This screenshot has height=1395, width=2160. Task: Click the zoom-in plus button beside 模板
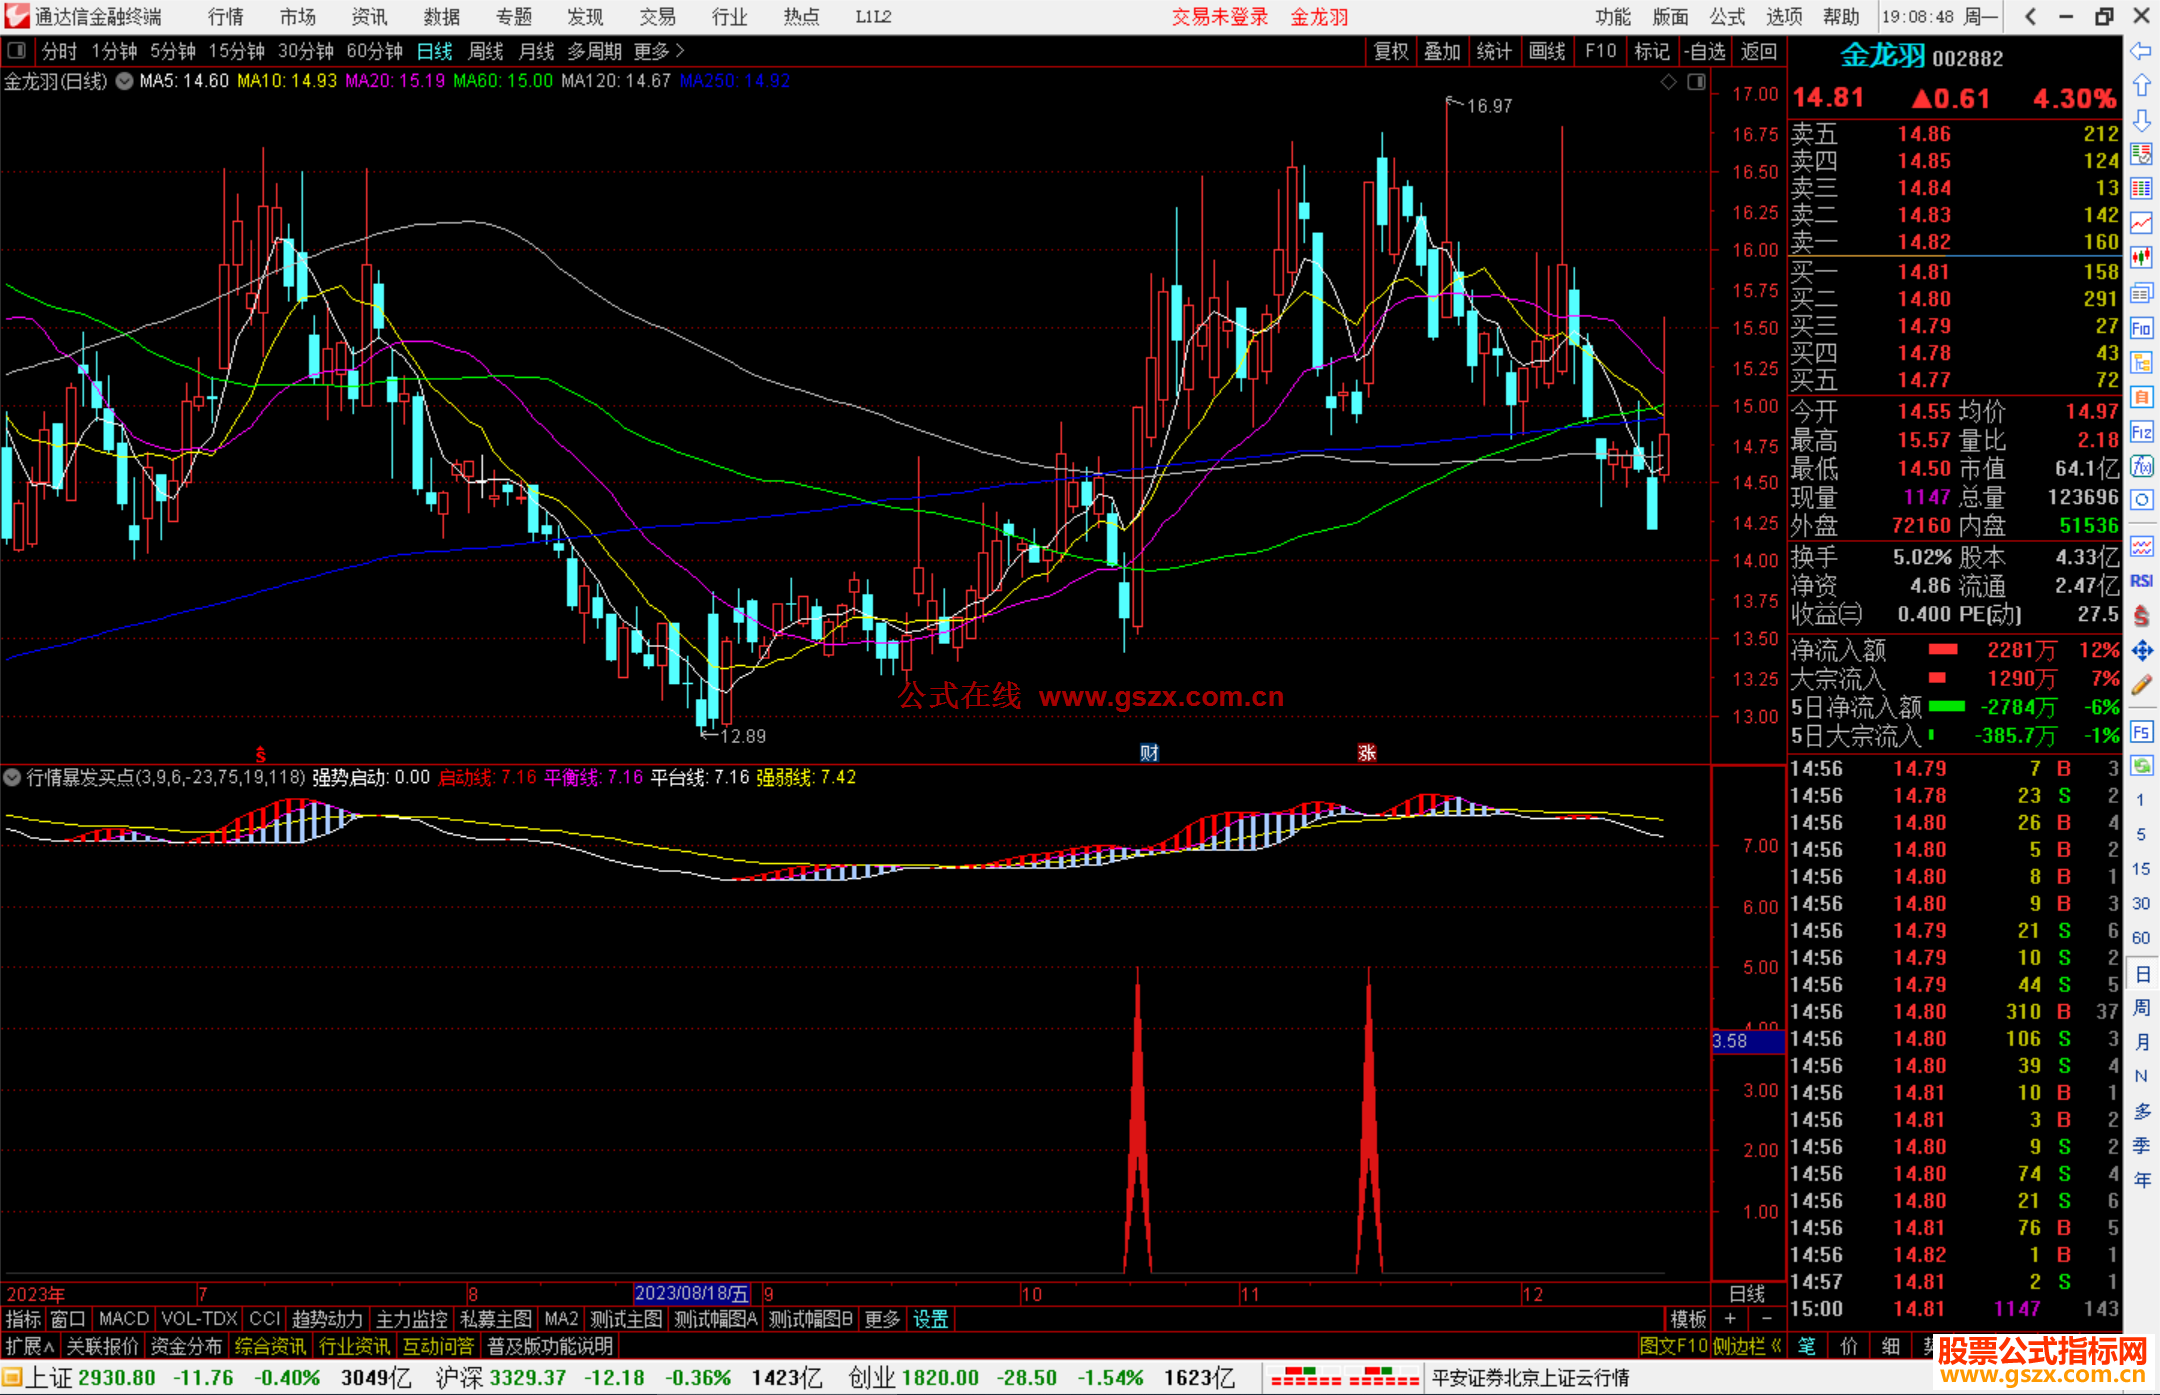[x=1730, y=1319]
